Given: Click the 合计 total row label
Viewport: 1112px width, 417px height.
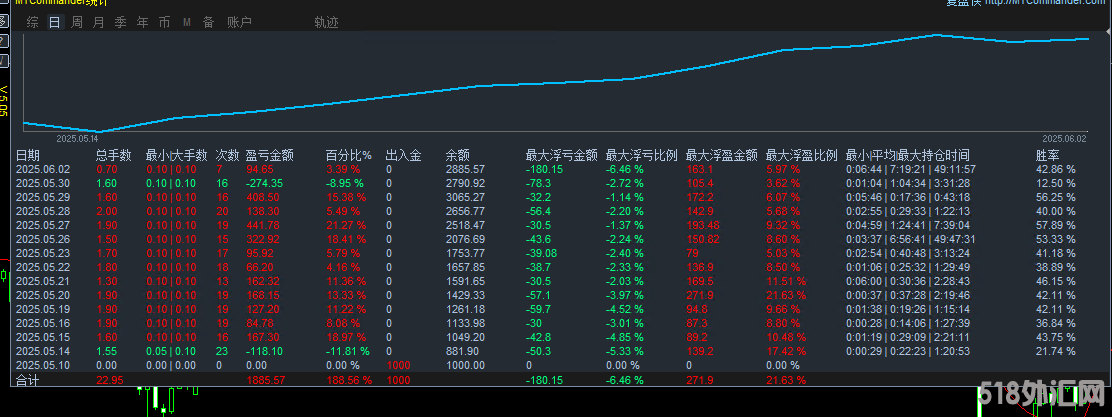Looking at the screenshot, I should pyautogui.click(x=28, y=380).
